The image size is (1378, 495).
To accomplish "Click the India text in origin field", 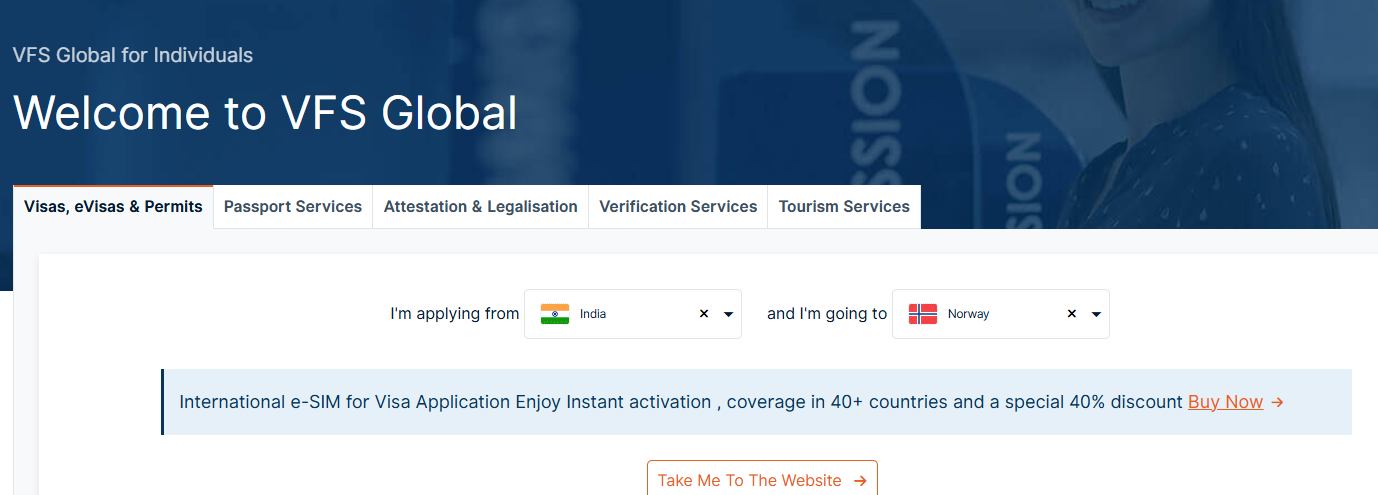I will tap(593, 314).
